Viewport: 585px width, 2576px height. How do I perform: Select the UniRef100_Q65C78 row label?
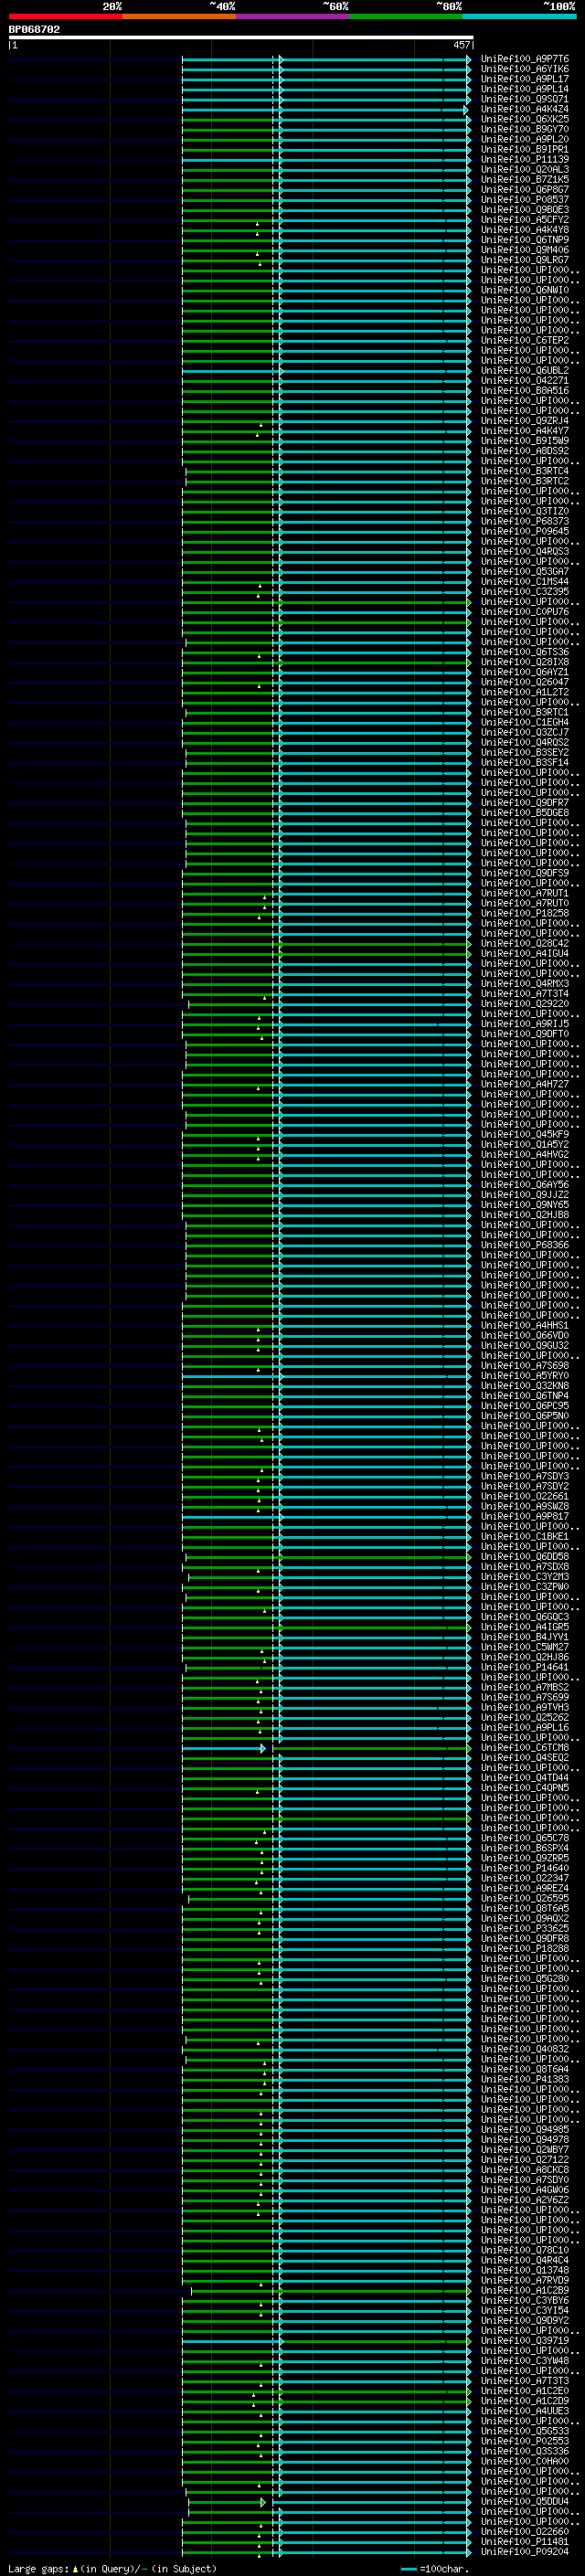coord(525,1838)
